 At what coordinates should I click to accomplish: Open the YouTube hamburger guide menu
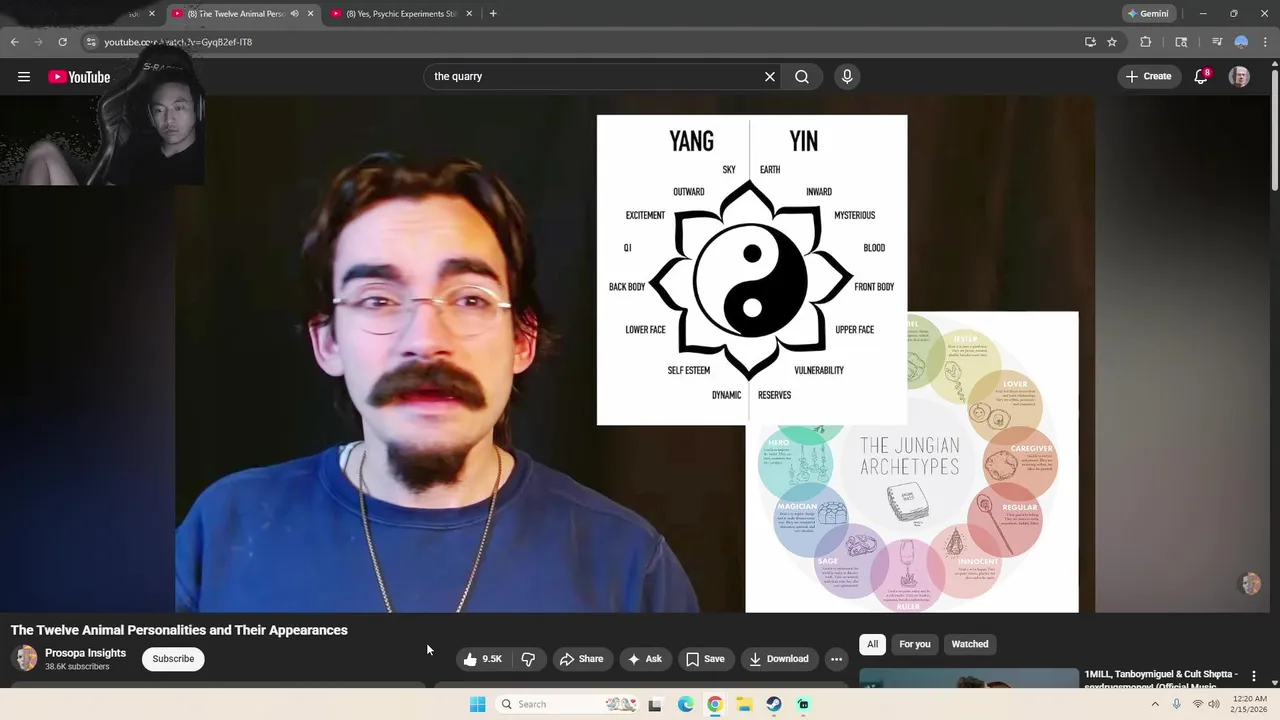(x=24, y=77)
